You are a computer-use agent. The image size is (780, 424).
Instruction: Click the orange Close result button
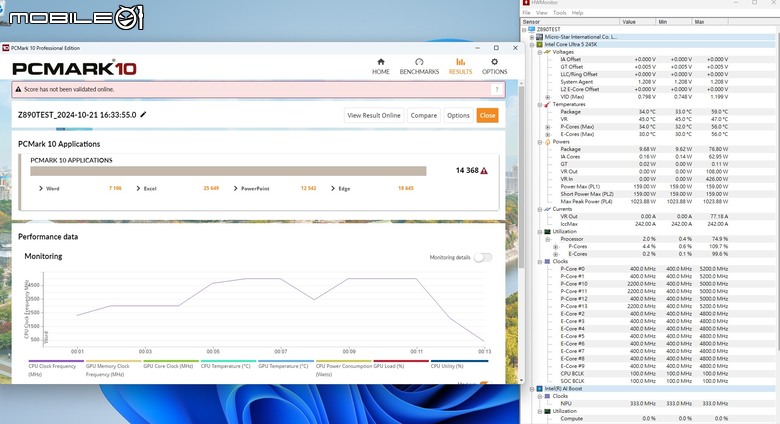[487, 115]
